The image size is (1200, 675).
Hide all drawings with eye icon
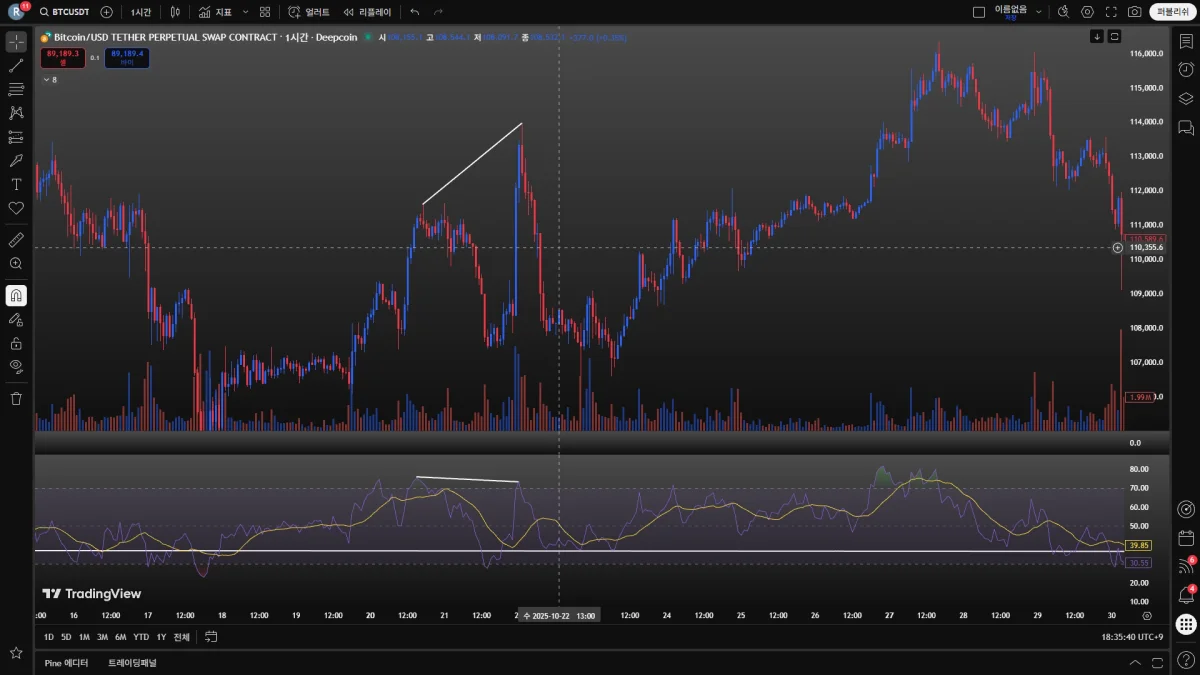(16, 366)
